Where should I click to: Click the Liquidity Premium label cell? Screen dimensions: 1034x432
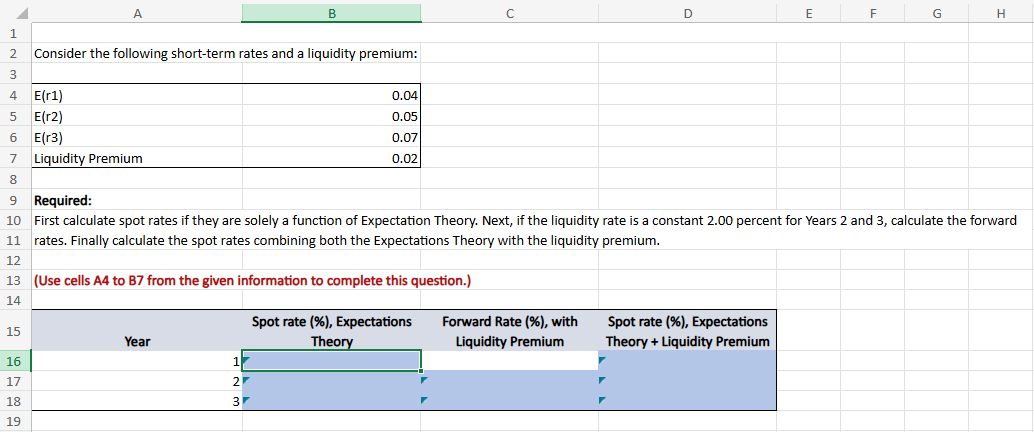[137, 158]
